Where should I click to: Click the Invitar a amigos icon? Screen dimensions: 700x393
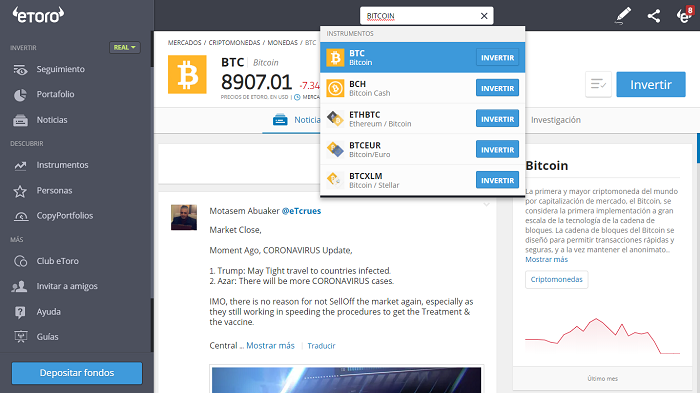click(x=20, y=287)
